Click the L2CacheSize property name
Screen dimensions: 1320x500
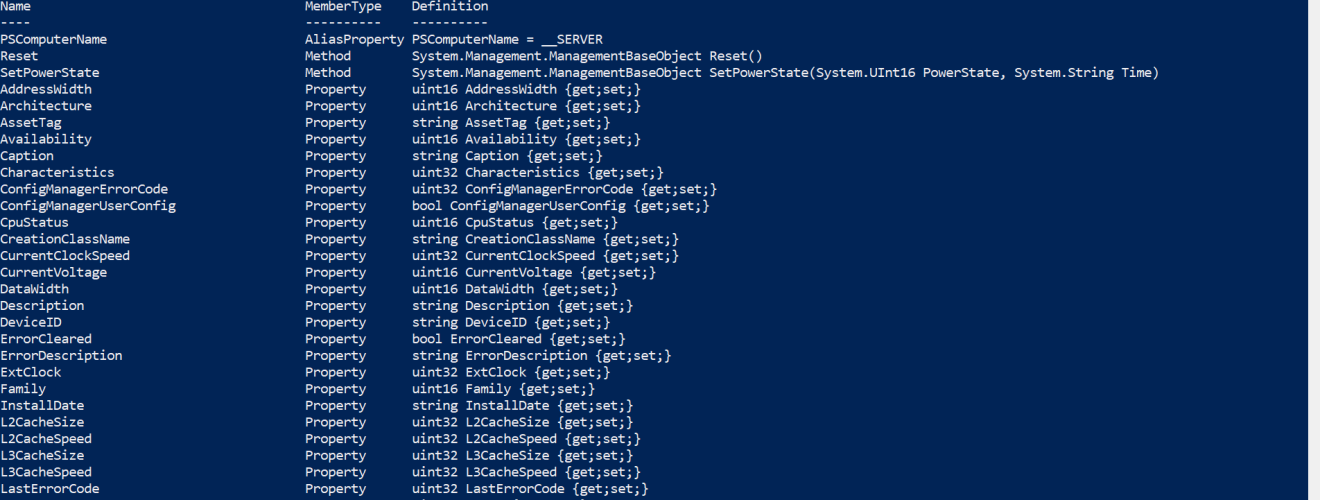[x=42, y=423]
